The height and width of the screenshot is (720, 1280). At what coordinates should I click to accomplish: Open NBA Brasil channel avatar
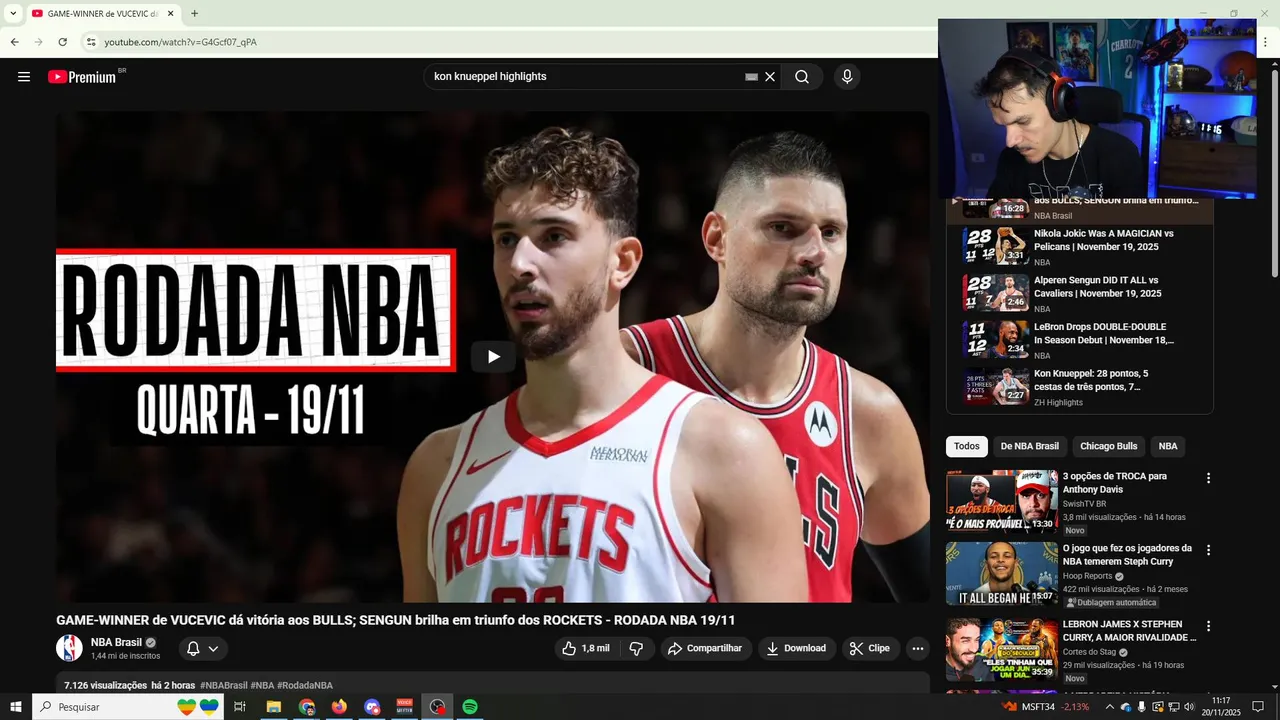(69, 648)
